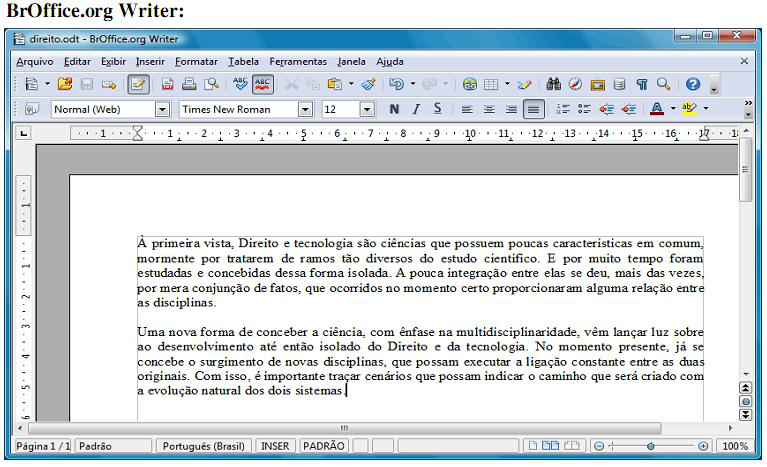
Task: Toggle Underline (S) formatting
Action: click(x=437, y=109)
